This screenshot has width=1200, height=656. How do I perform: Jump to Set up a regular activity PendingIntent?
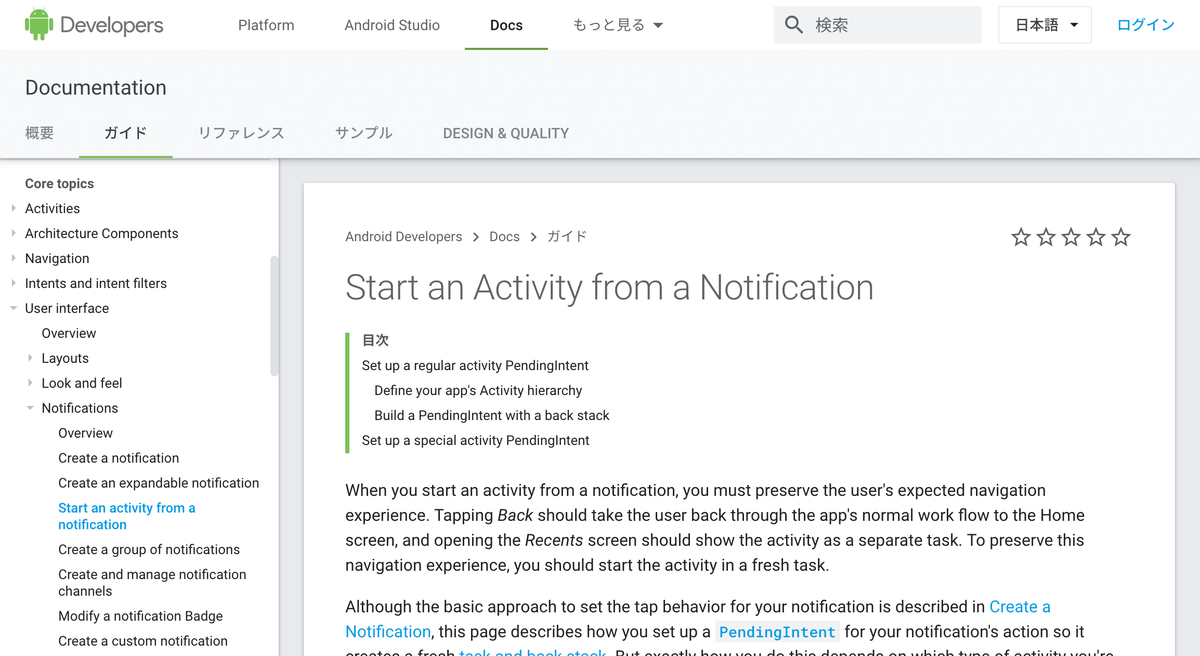coord(475,365)
